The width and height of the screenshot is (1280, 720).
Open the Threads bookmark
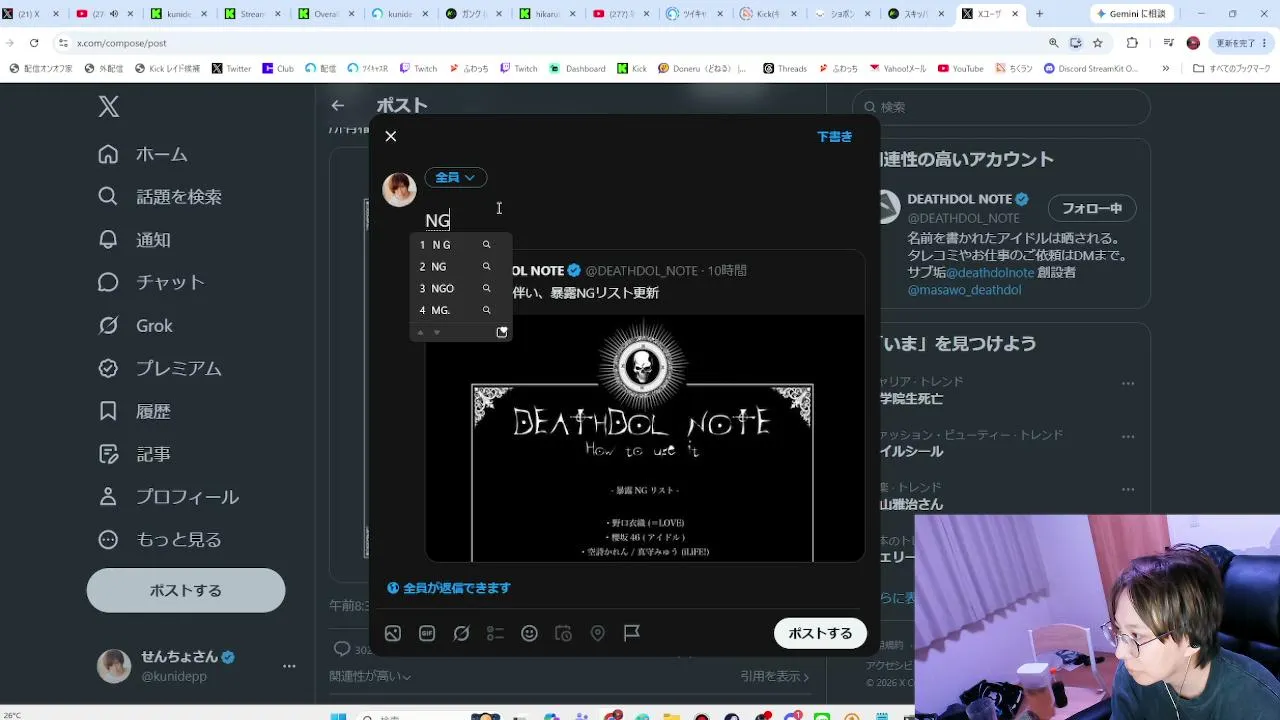point(785,69)
